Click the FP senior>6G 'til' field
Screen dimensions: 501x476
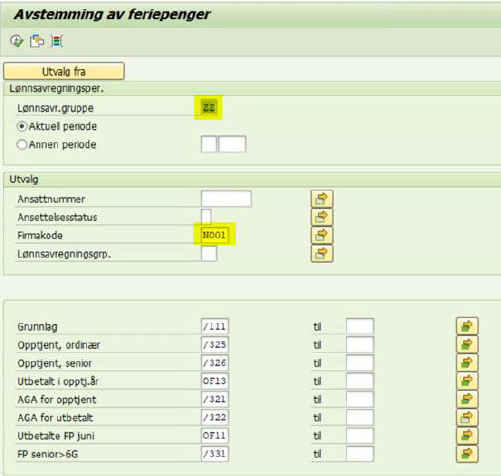(x=360, y=454)
